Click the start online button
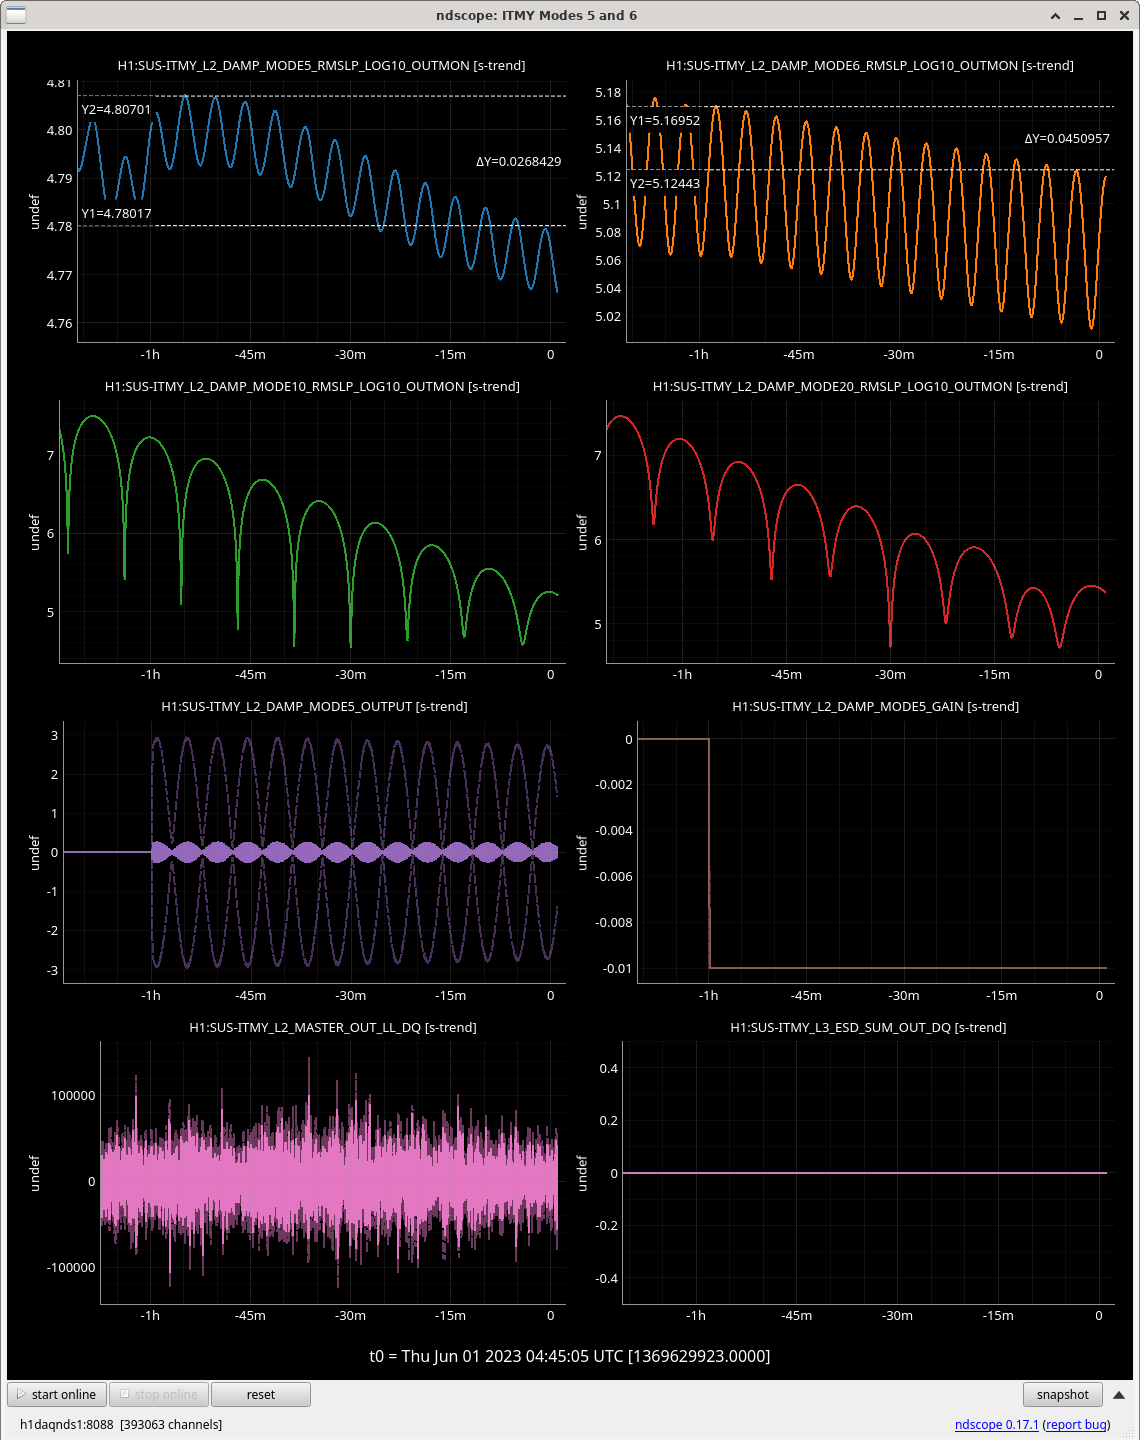The height and width of the screenshot is (1440, 1140). click(57, 1394)
